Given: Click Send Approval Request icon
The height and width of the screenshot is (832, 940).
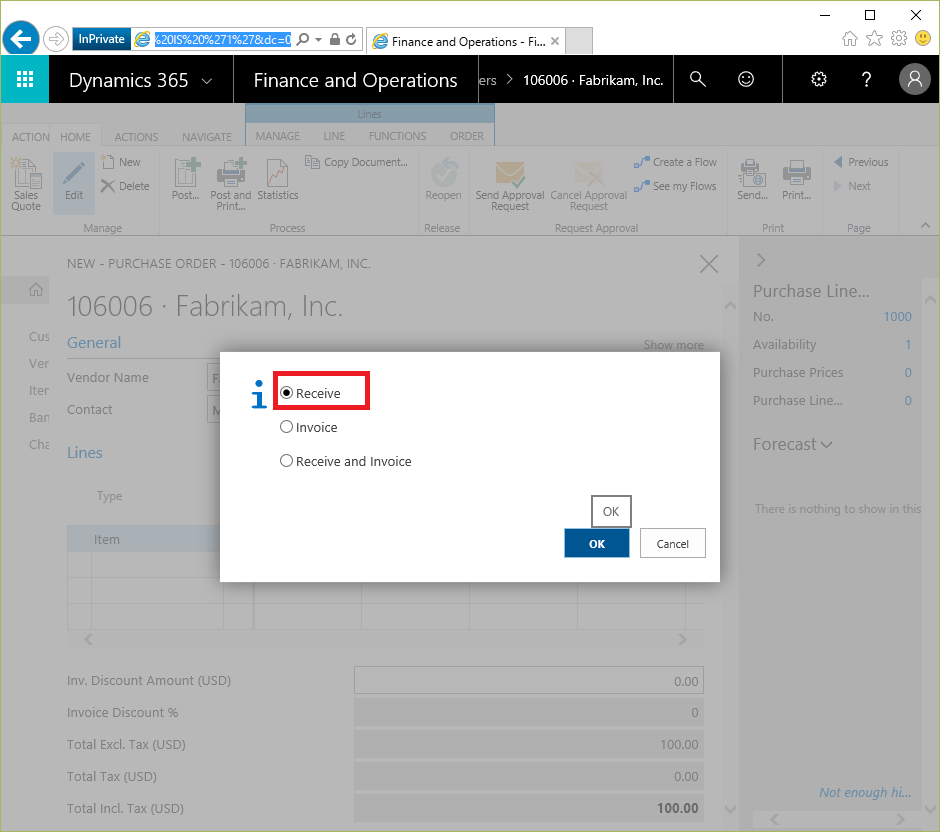Looking at the screenshot, I should click(x=510, y=185).
